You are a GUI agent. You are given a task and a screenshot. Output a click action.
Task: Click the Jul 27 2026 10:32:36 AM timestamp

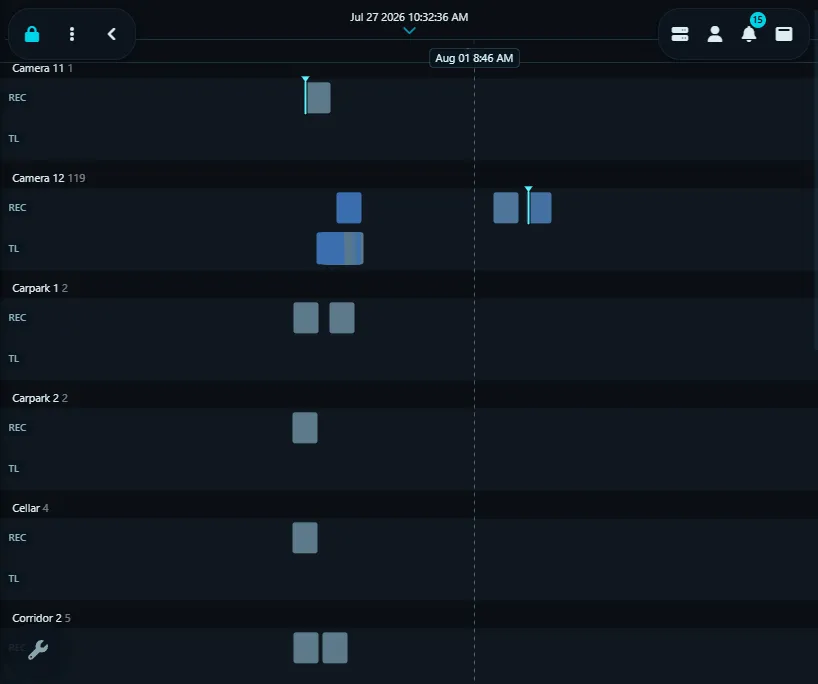[x=409, y=17]
